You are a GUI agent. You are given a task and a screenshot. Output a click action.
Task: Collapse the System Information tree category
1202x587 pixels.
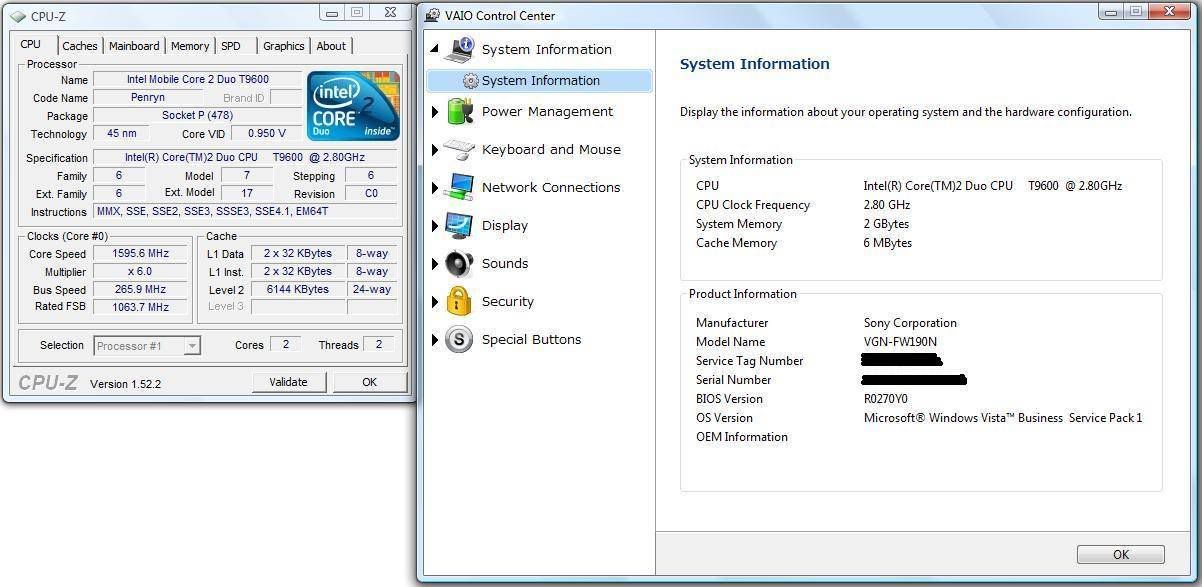point(434,49)
